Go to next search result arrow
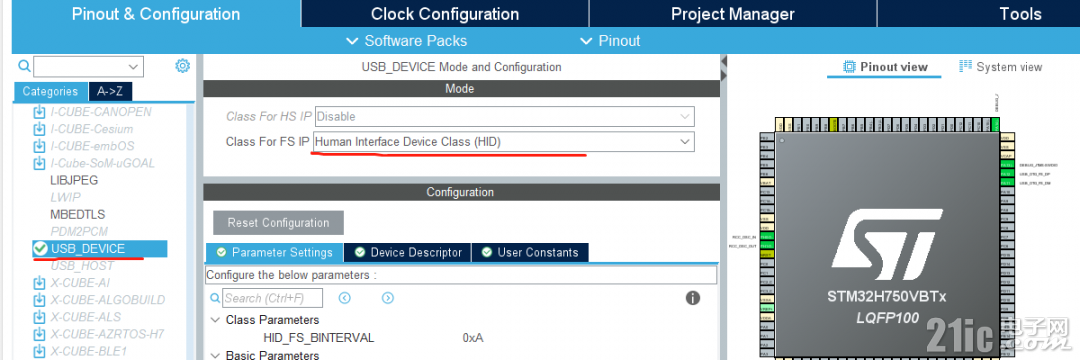The image size is (1080, 360). [x=388, y=298]
